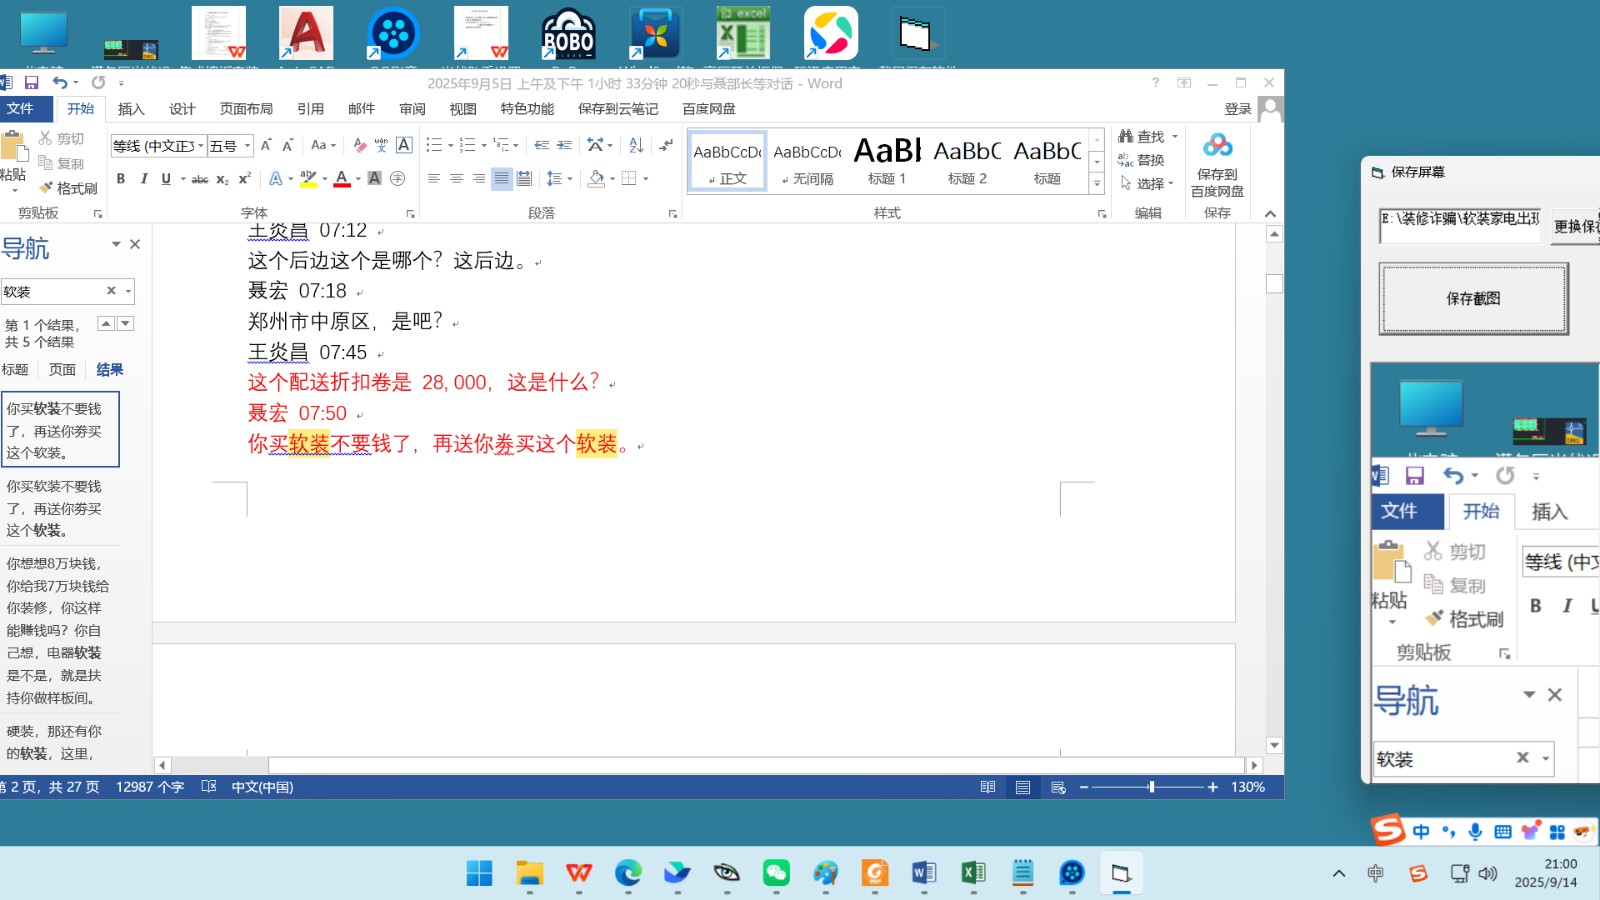The width and height of the screenshot is (1600, 900).
Task: Click the Undo arrow in Quick Access Toolbar
Action: [x=60, y=83]
